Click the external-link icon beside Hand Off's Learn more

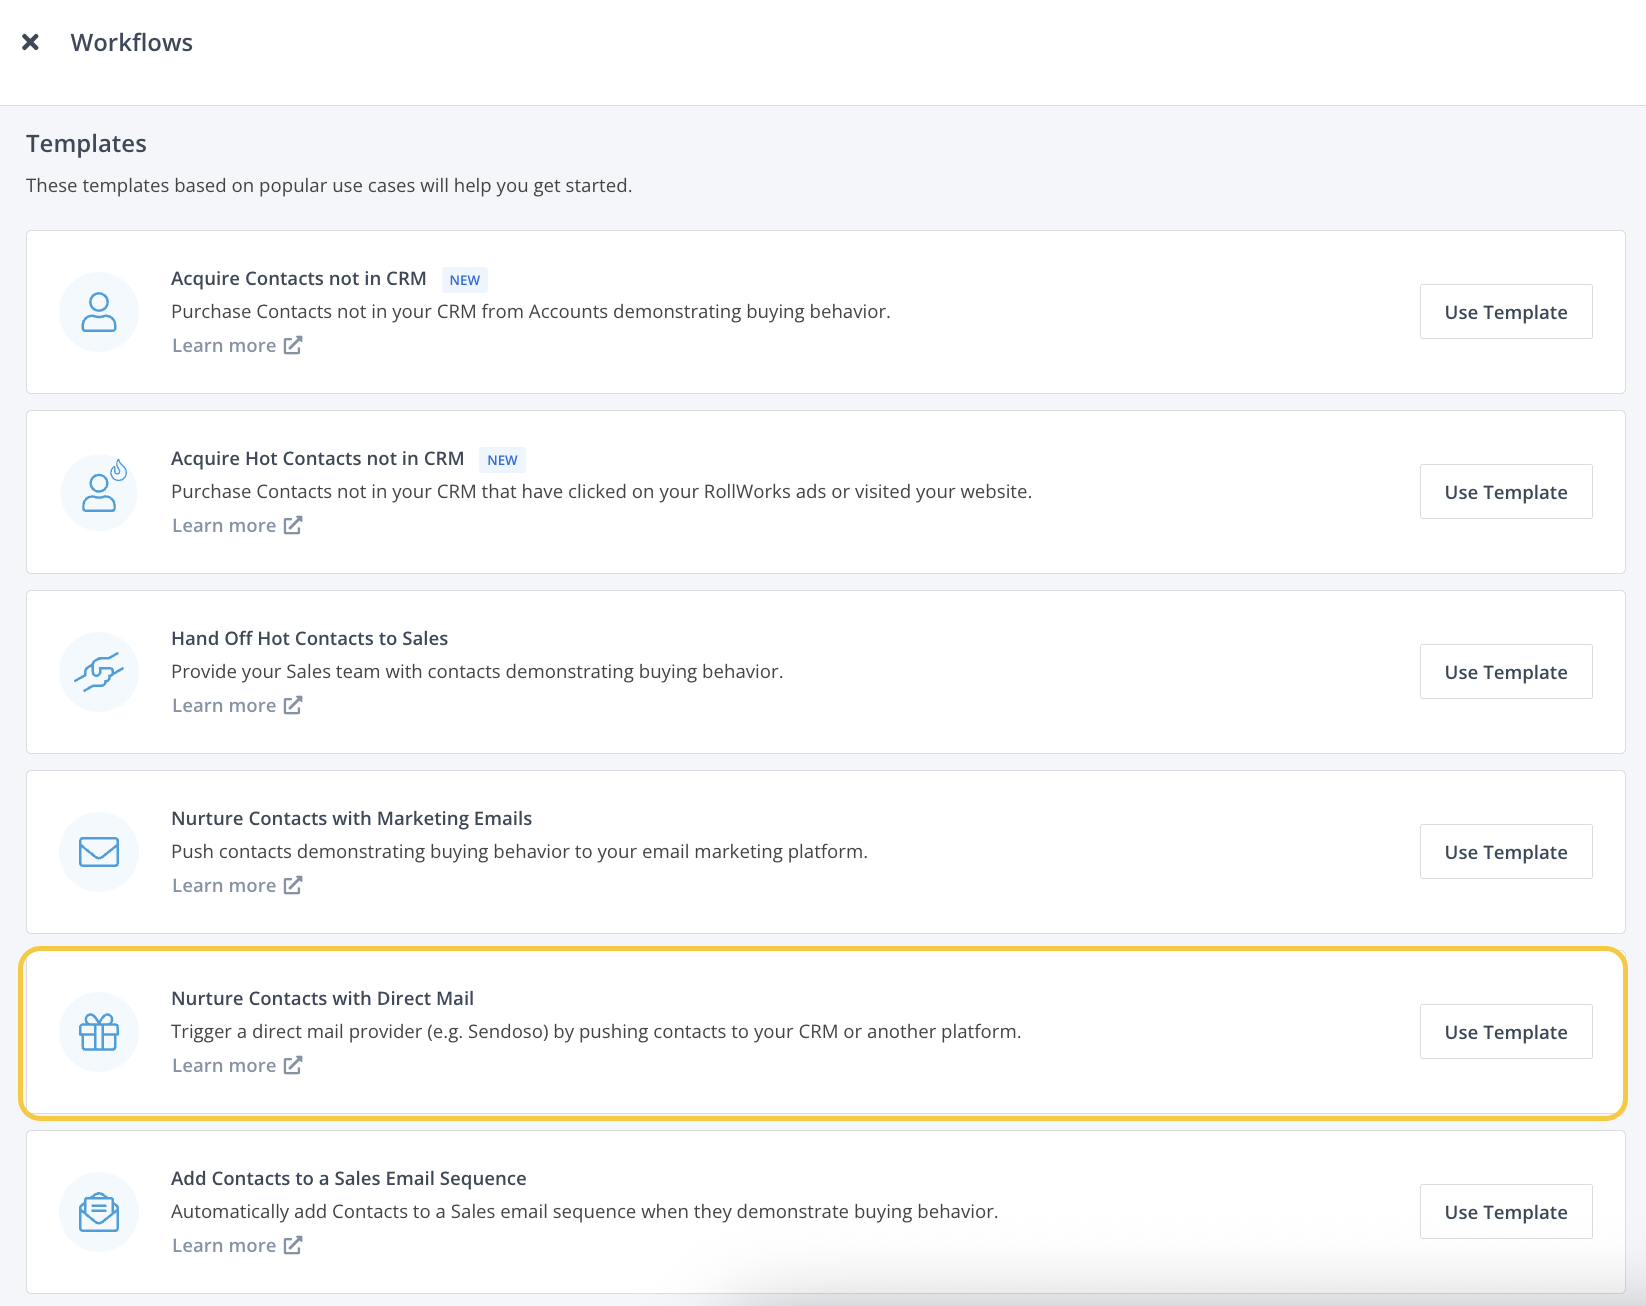point(292,705)
